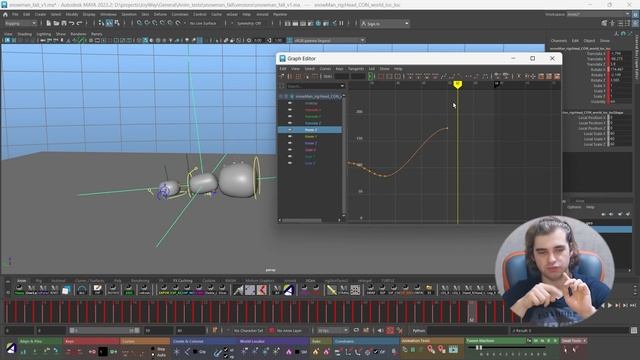Toggle Translate X curve visibility in Graph Editor
640x360 pixels.
coord(290,110)
